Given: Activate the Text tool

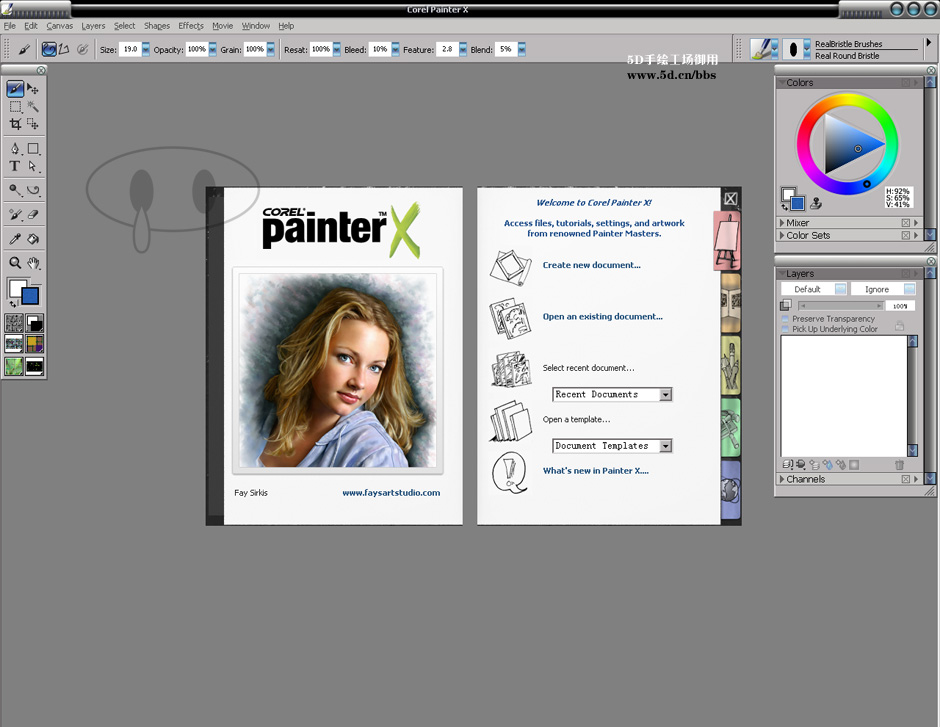Looking at the screenshot, I should [x=15, y=166].
